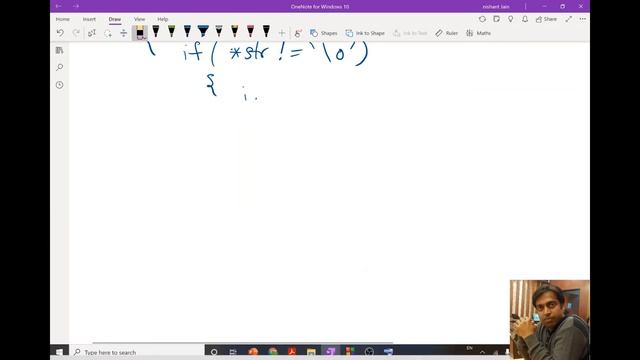This screenshot has width=640, height=360.
Task: Open the Maths assistant
Action: [x=478, y=33]
